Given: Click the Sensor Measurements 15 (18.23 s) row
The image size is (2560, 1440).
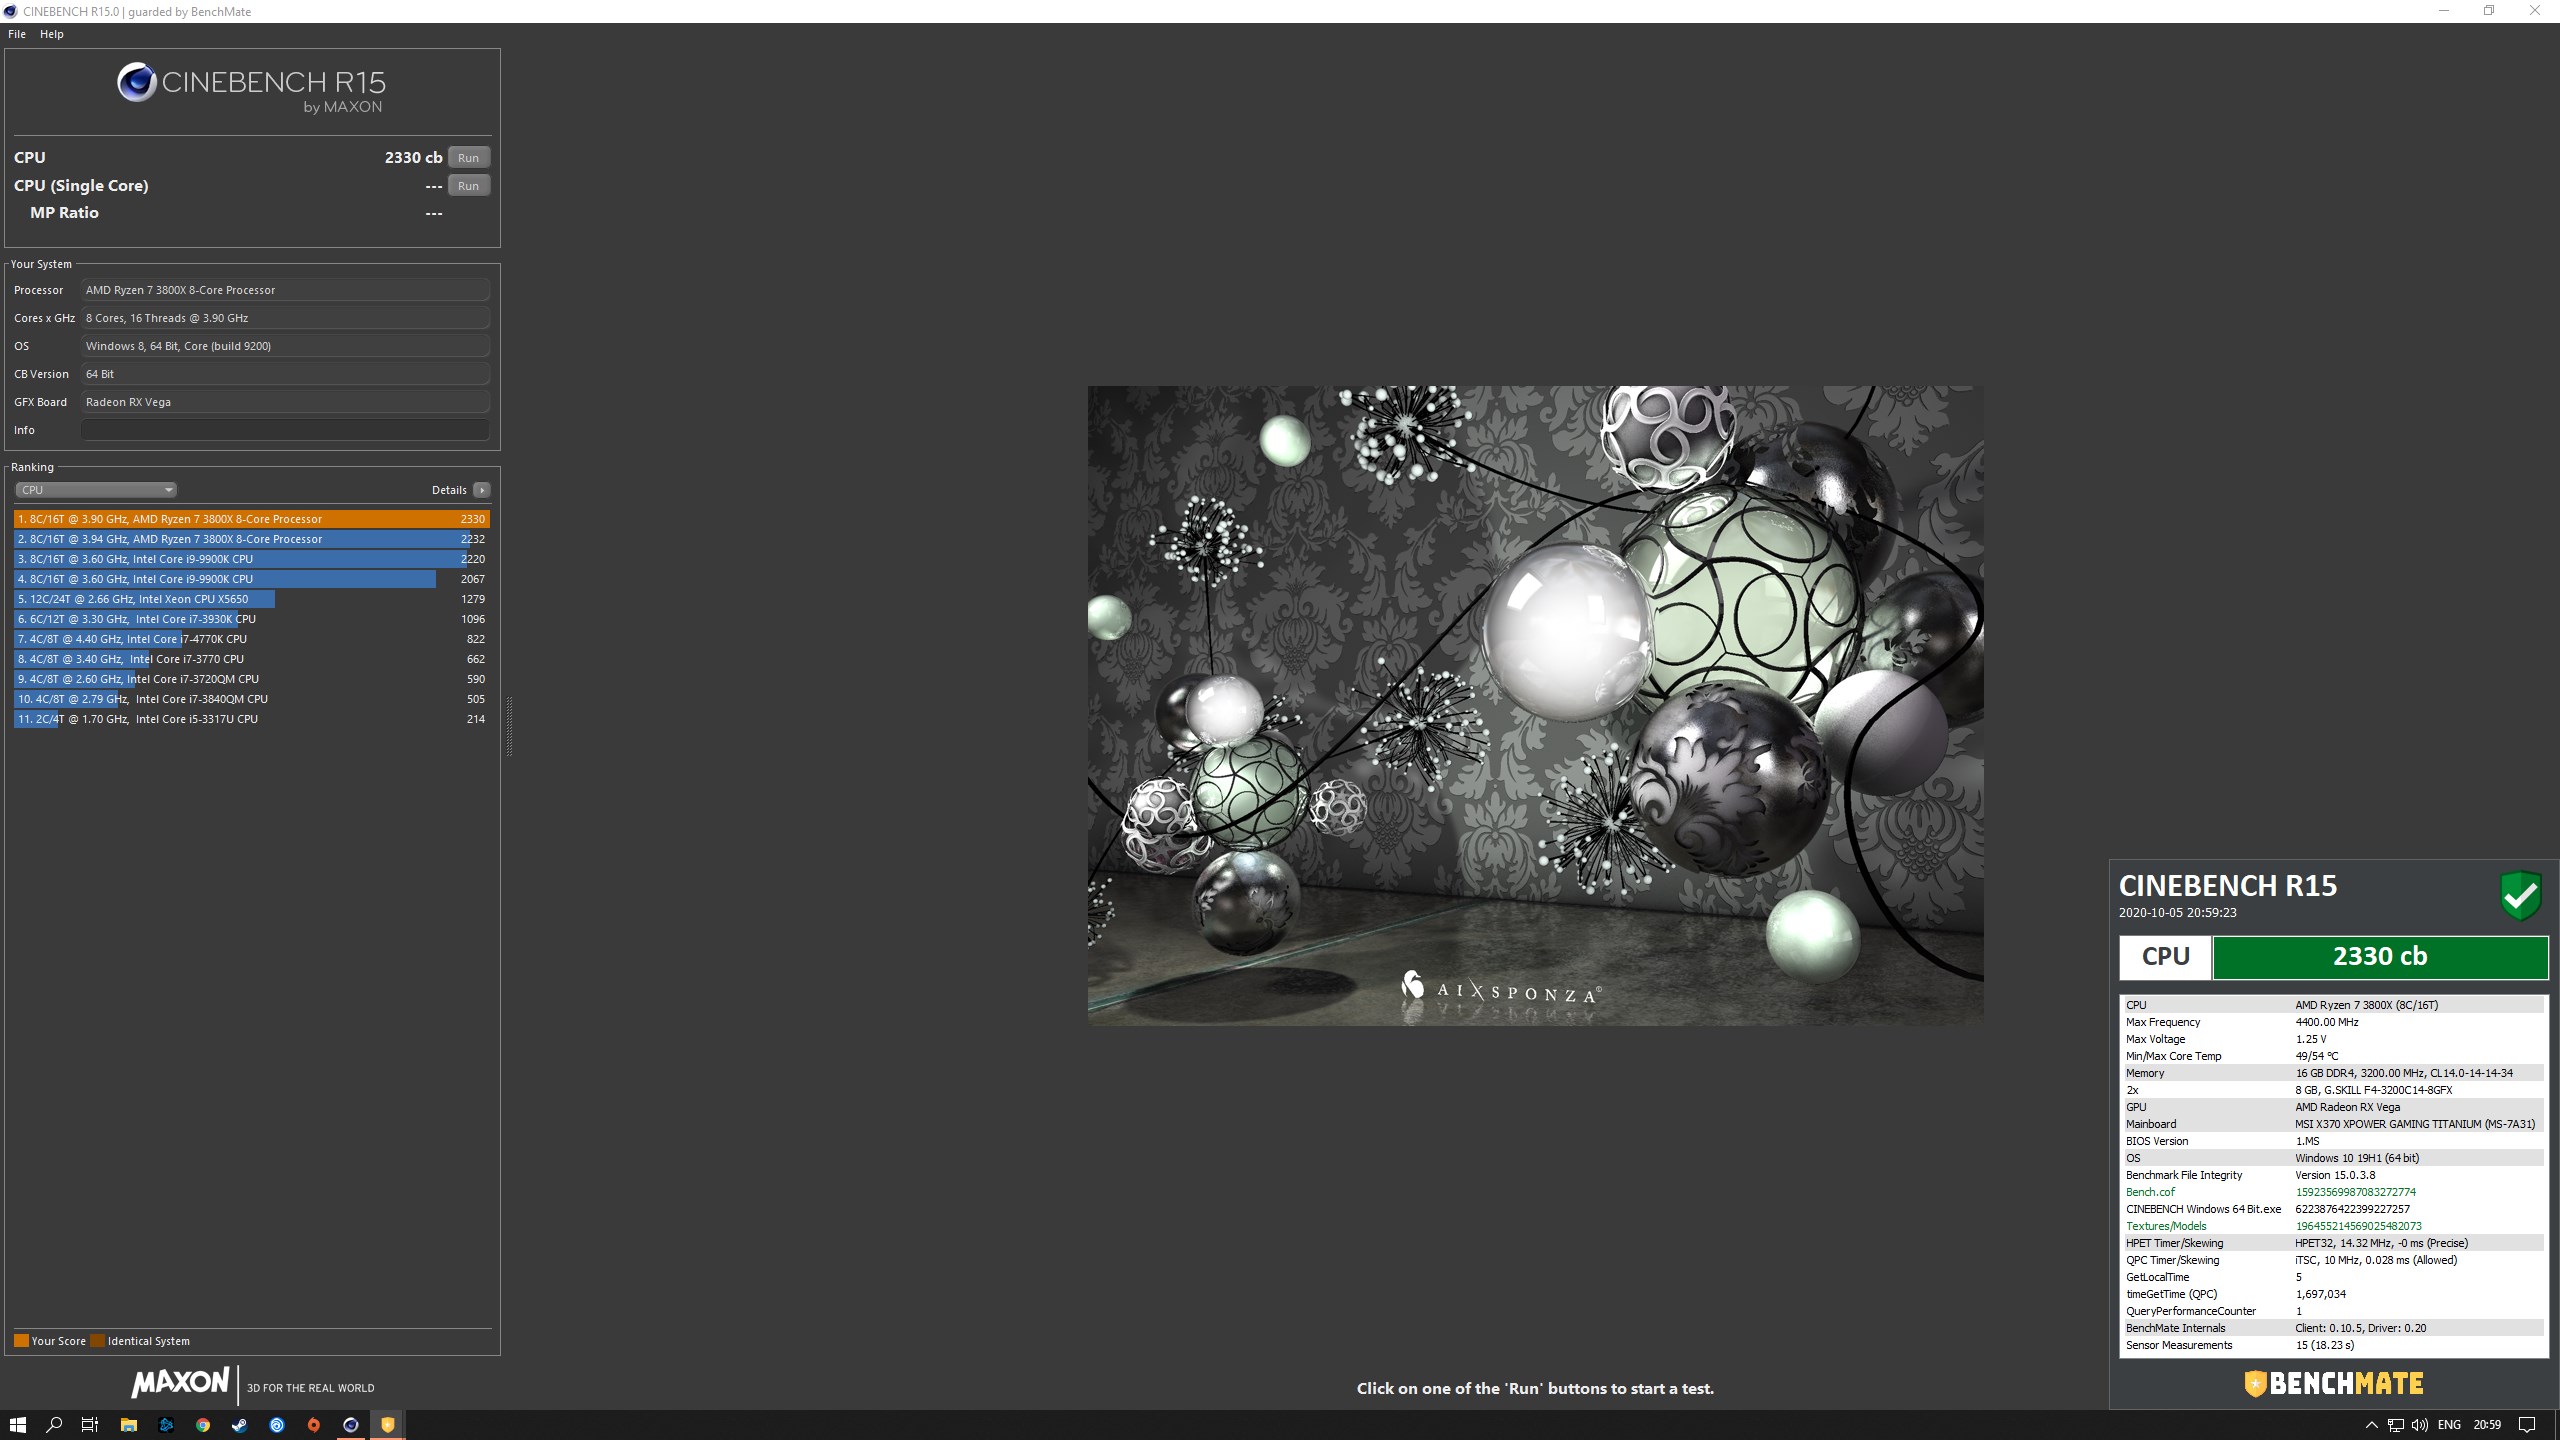Looking at the screenshot, I should coord(2333,1345).
